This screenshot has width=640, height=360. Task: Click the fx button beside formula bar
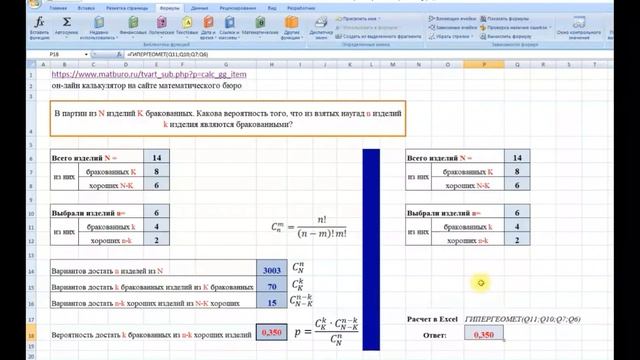pos(119,54)
